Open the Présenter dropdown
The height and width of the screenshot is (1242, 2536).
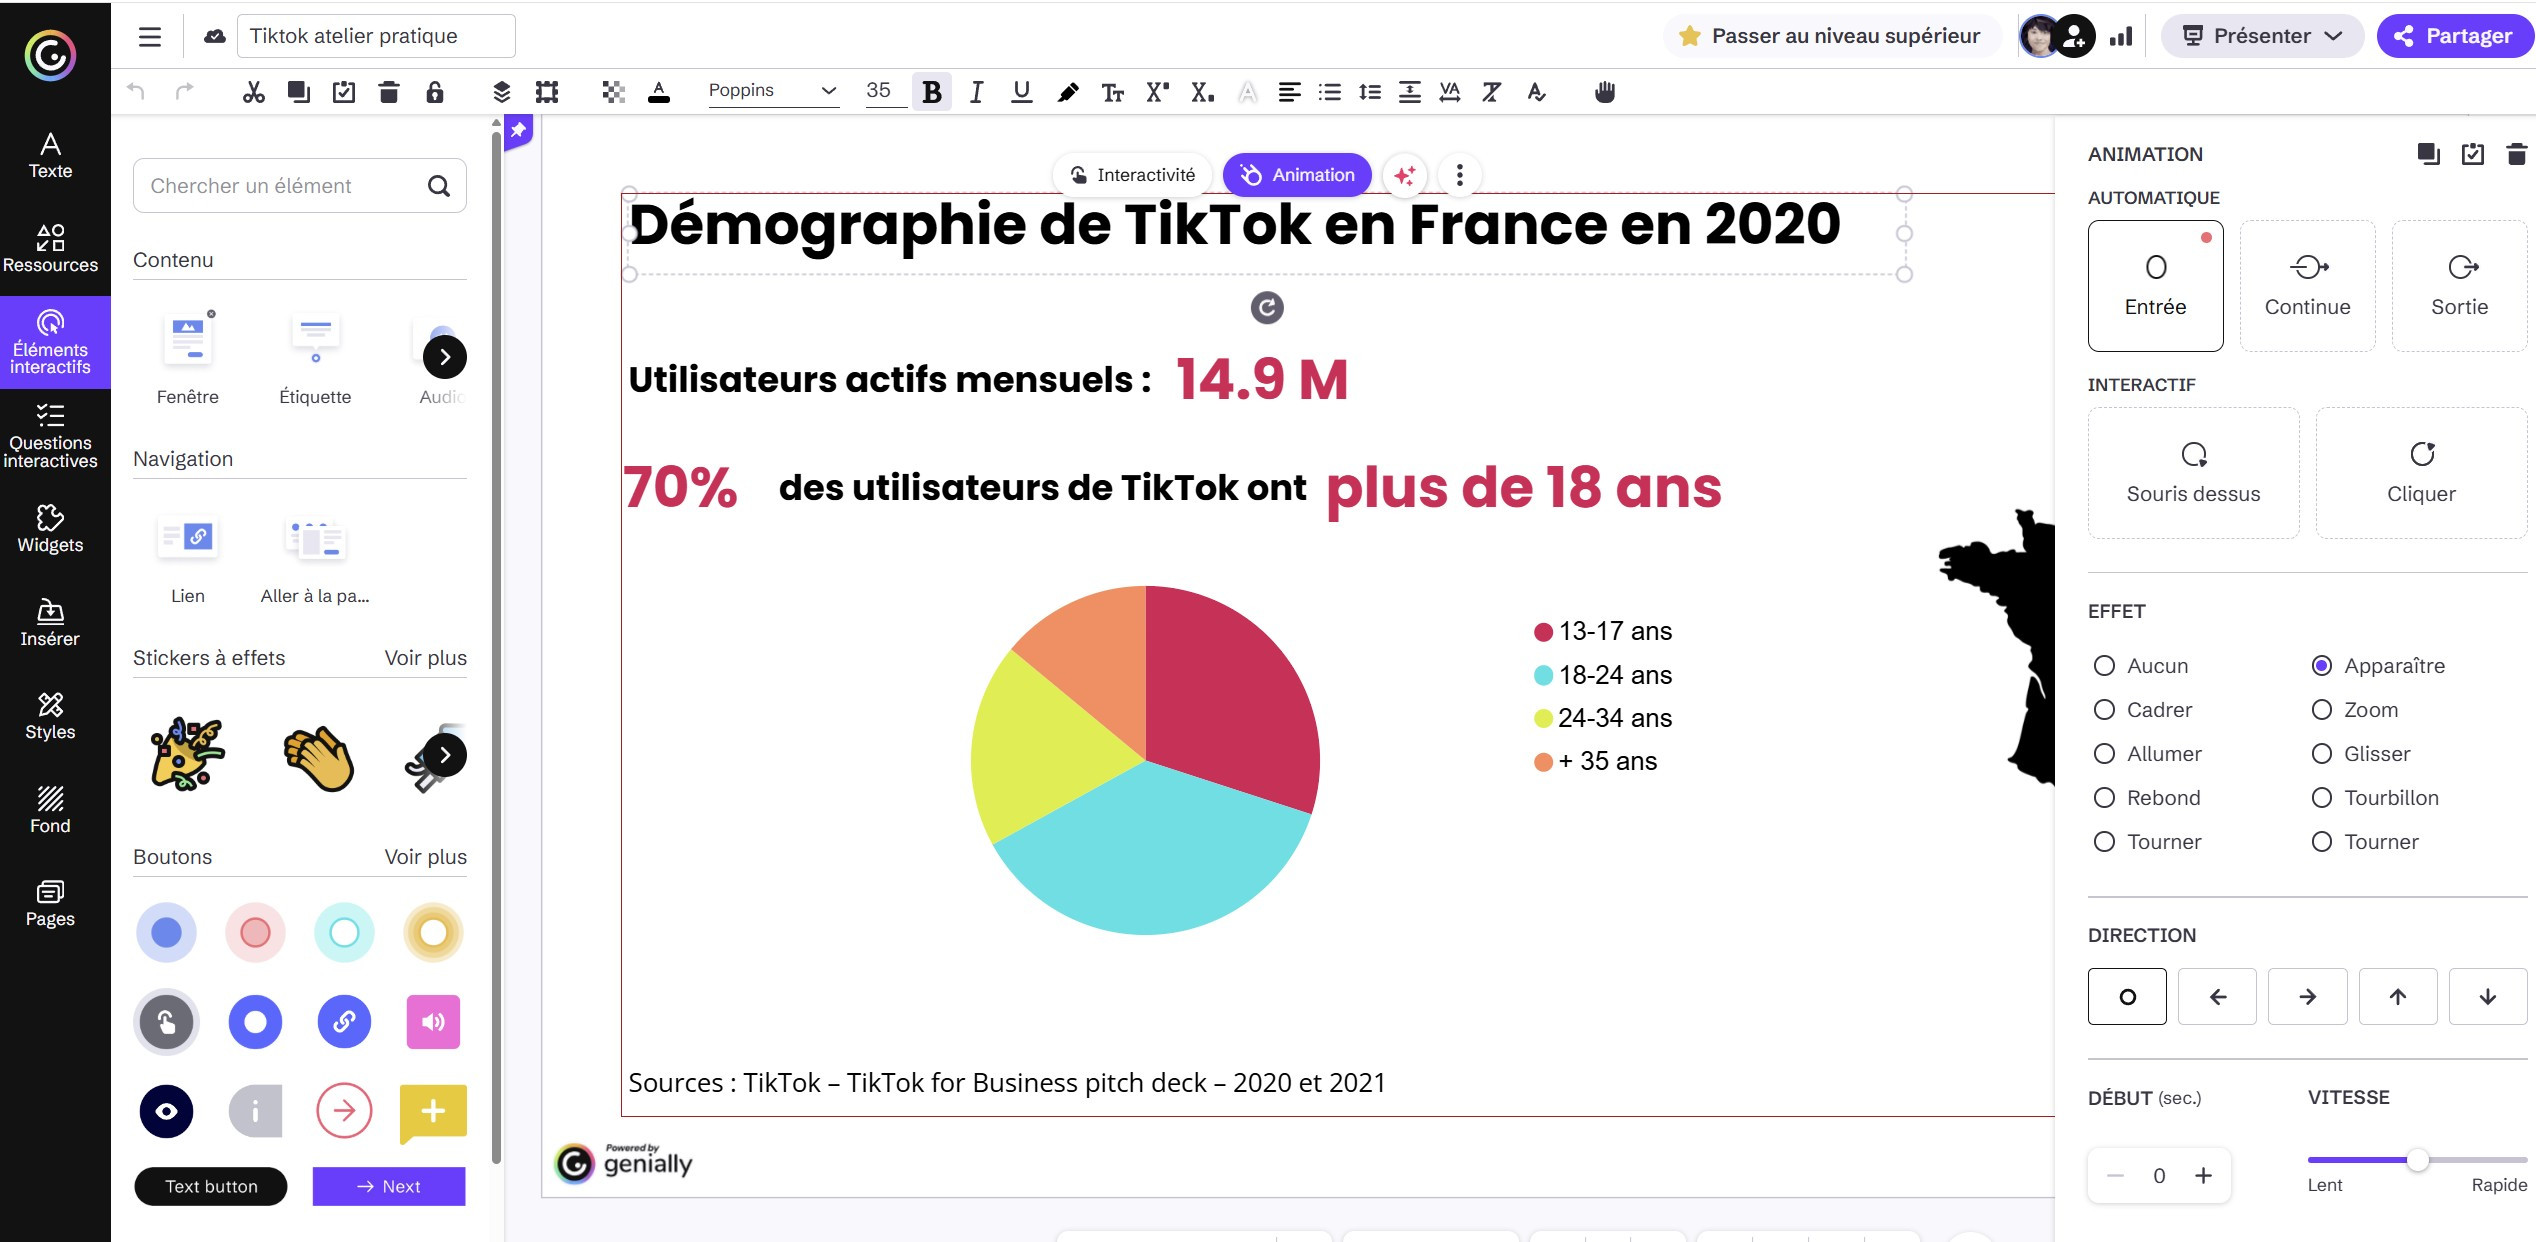2262,36
